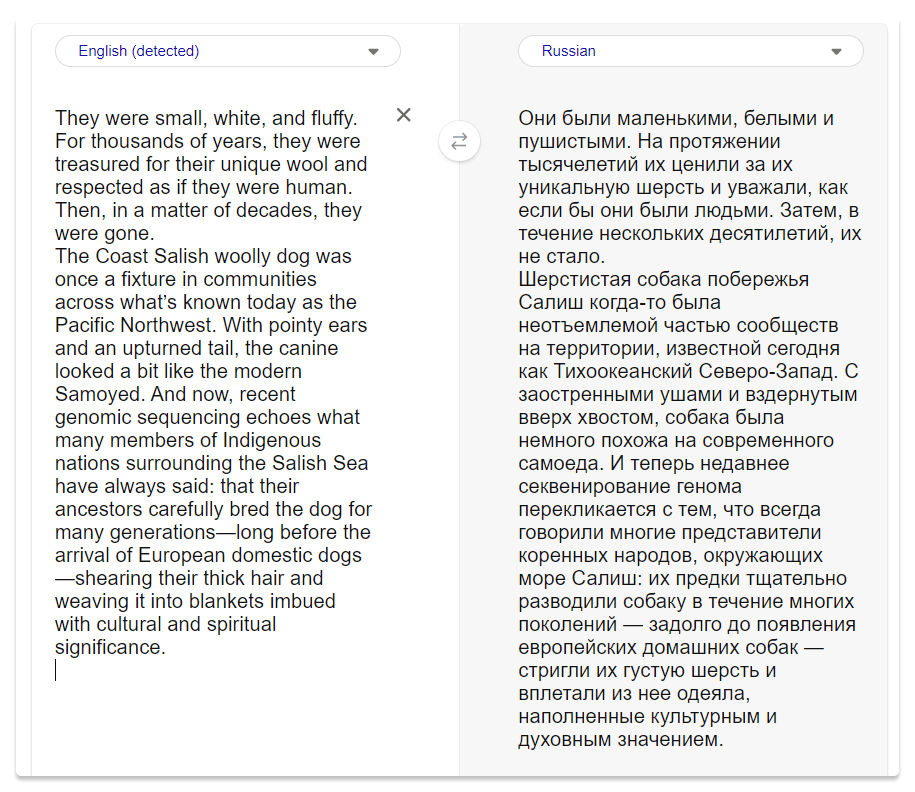The width and height of the screenshot is (915, 792).
Task: Click the line 'treasured for their unique wool and'
Action: (211, 164)
